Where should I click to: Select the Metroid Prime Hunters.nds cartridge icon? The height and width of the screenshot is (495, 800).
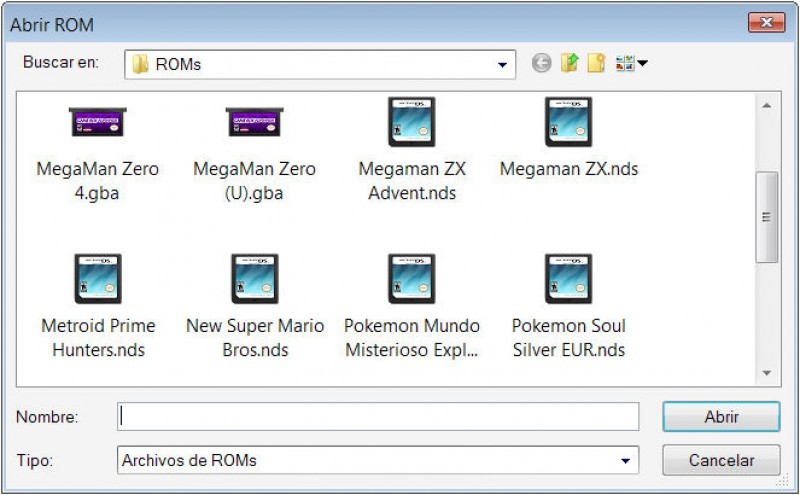pos(98,279)
